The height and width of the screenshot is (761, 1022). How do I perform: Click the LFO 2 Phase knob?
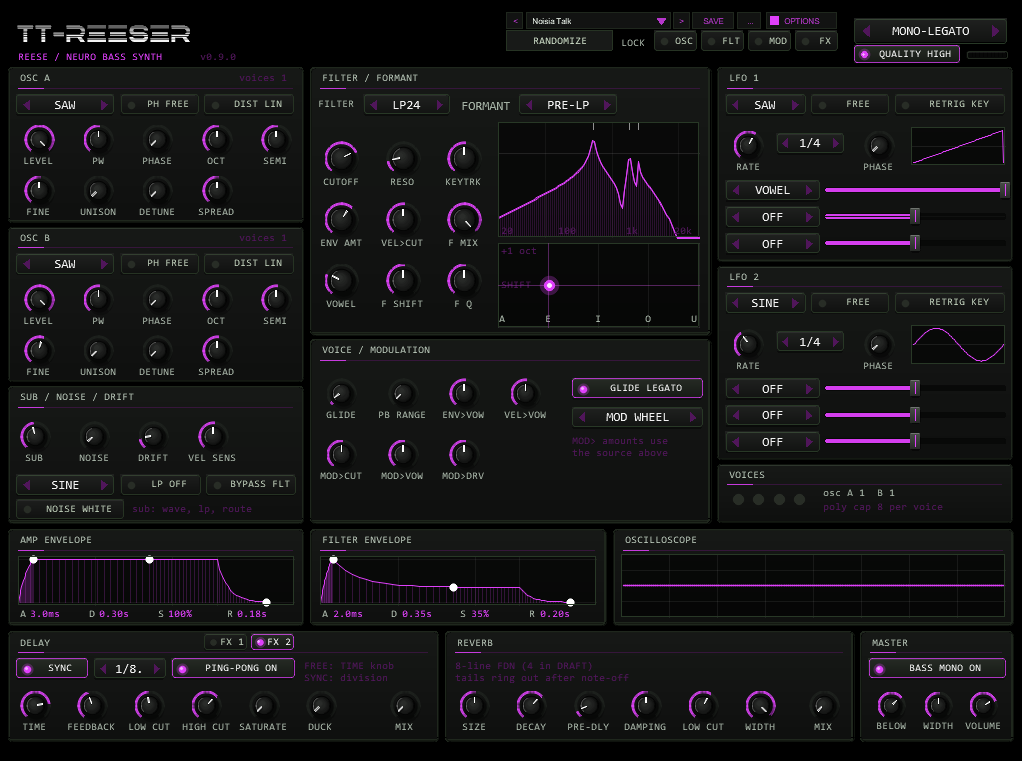[878, 345]
